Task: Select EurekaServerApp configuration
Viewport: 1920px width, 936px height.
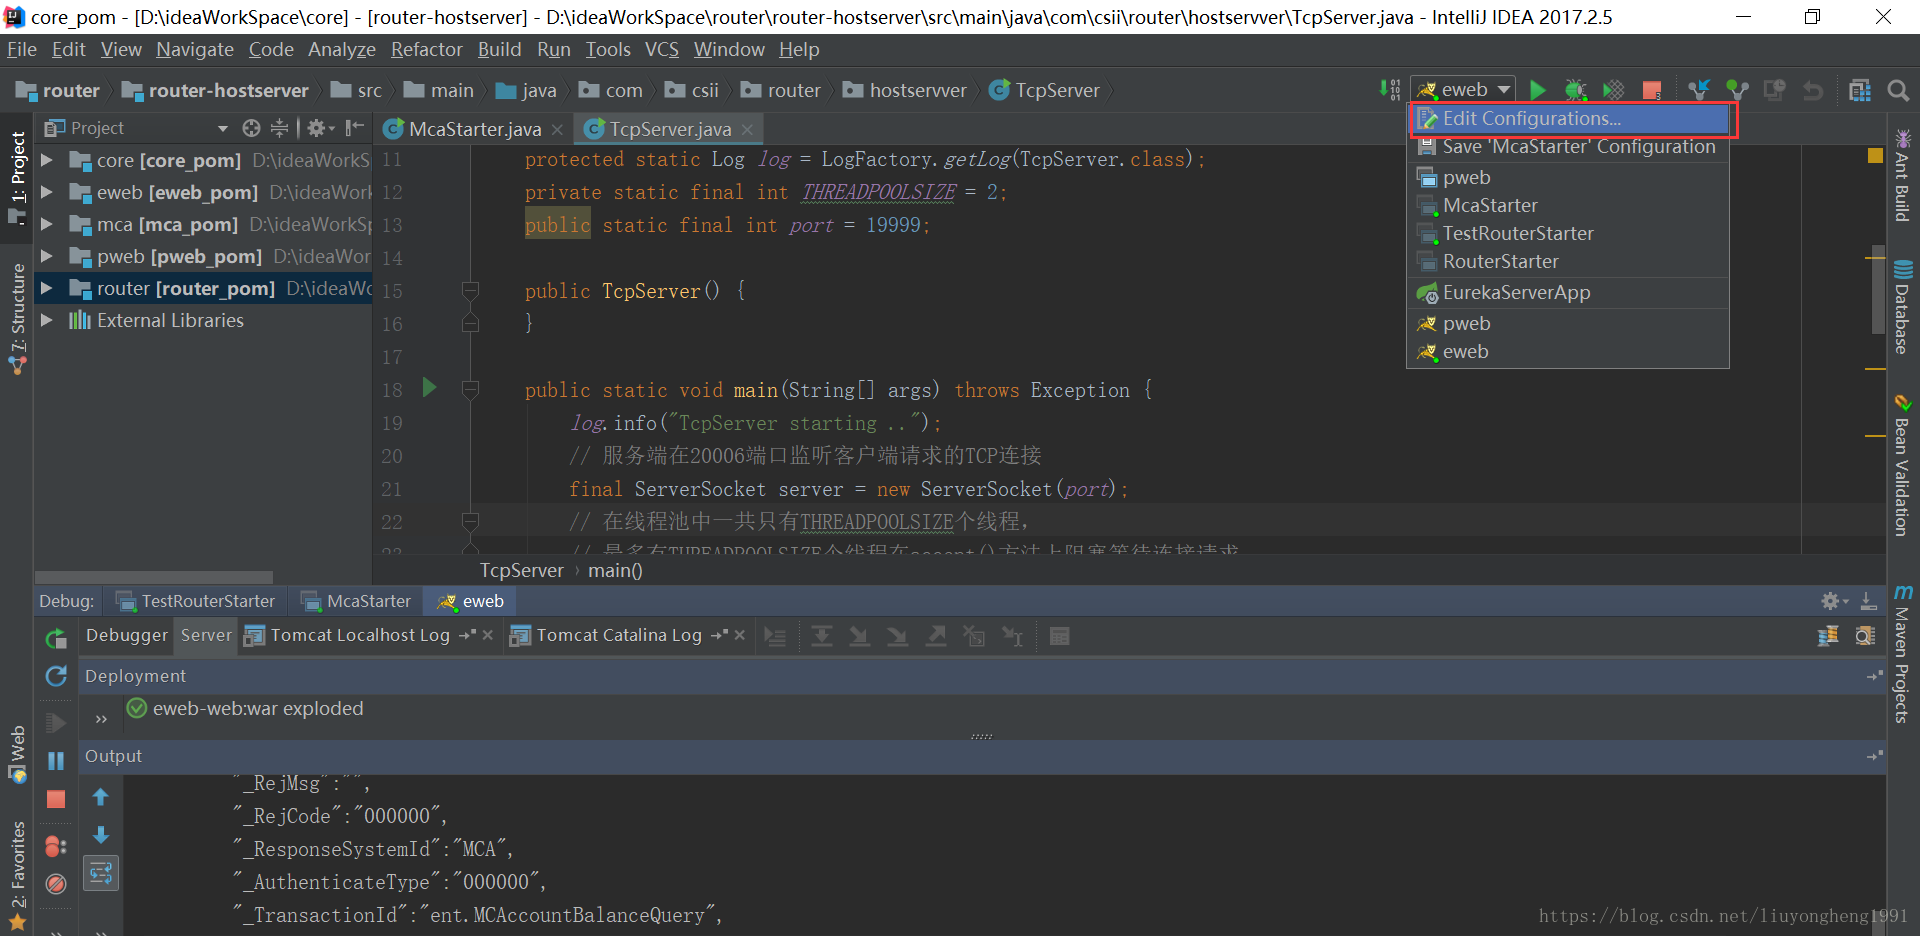Action: coord(1568,292)
